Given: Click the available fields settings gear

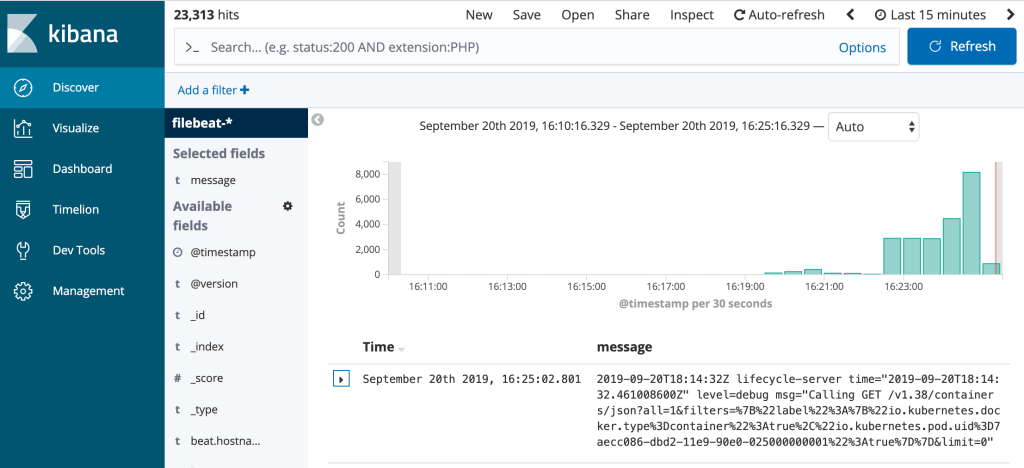Looking at the screenshot, I should click(288, 206).
